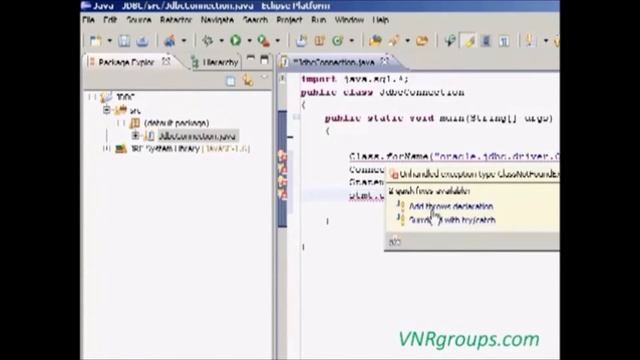
Task: Open the Run menu
Action: pos(318,20)
